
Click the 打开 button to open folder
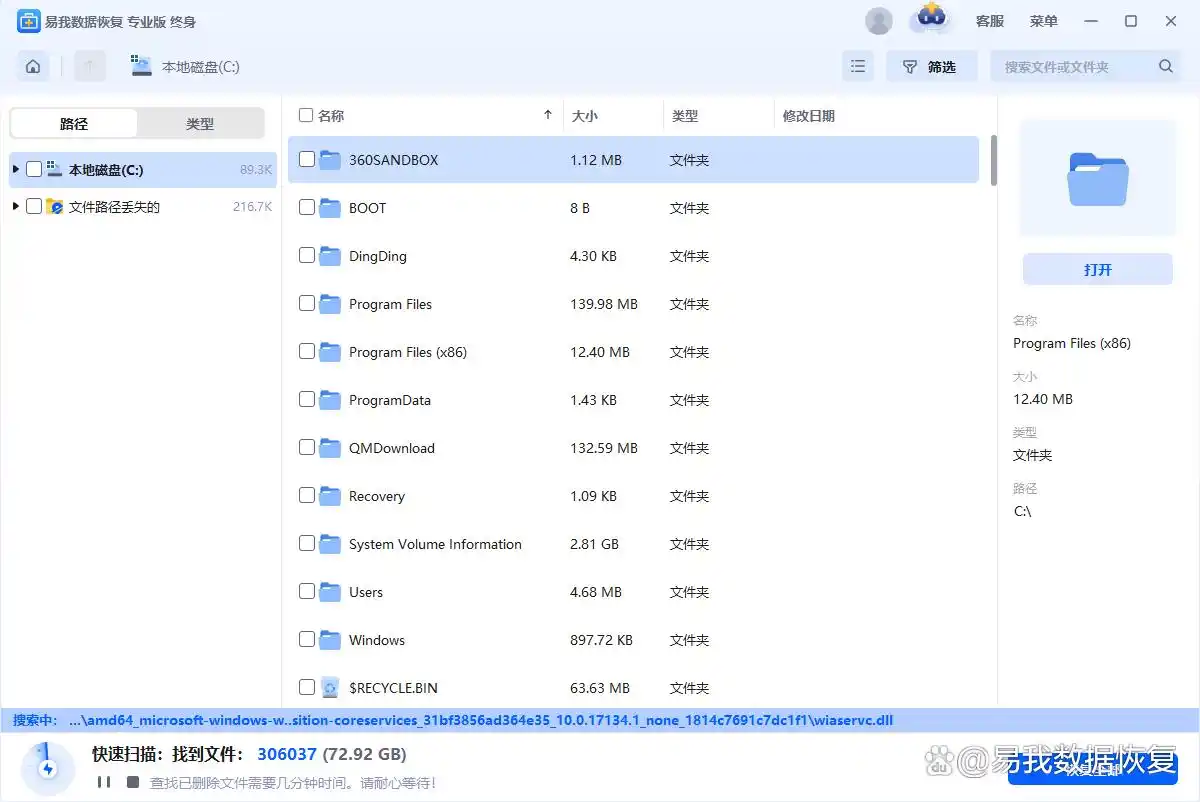pos(1097,269)
